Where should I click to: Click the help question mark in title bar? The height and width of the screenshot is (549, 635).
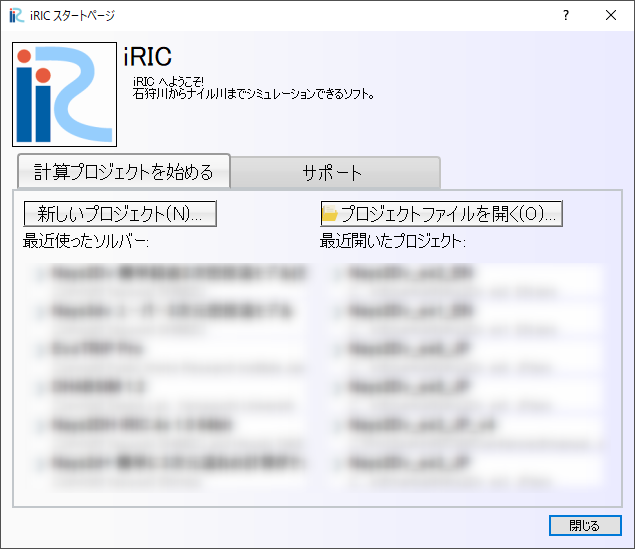566,15
